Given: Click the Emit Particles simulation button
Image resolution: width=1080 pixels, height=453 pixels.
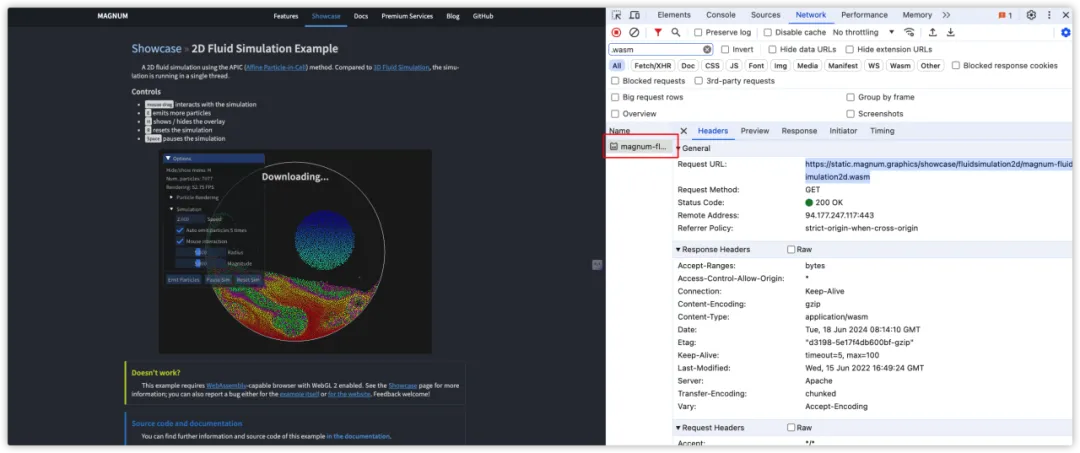Looking at the screenshot, I should point(184,280).
